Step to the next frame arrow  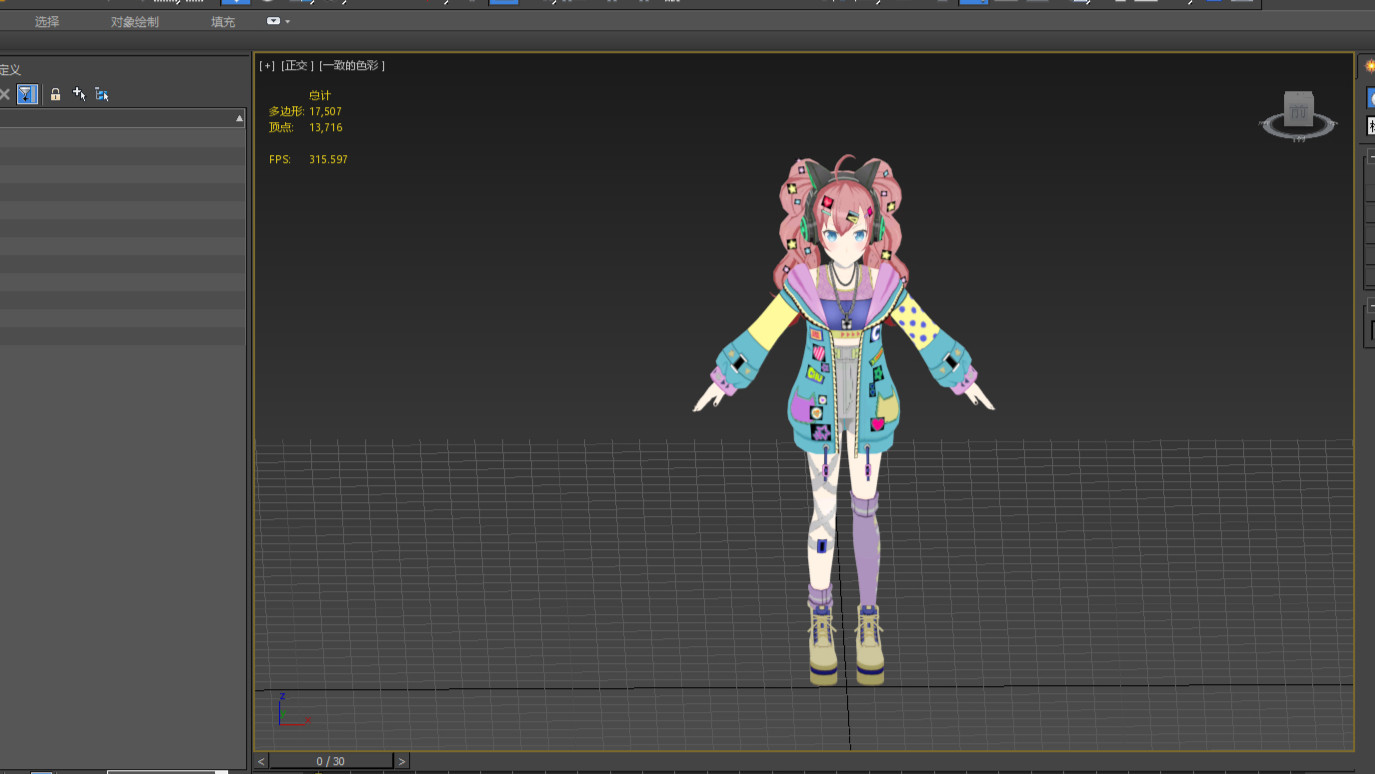click(402, 762)
